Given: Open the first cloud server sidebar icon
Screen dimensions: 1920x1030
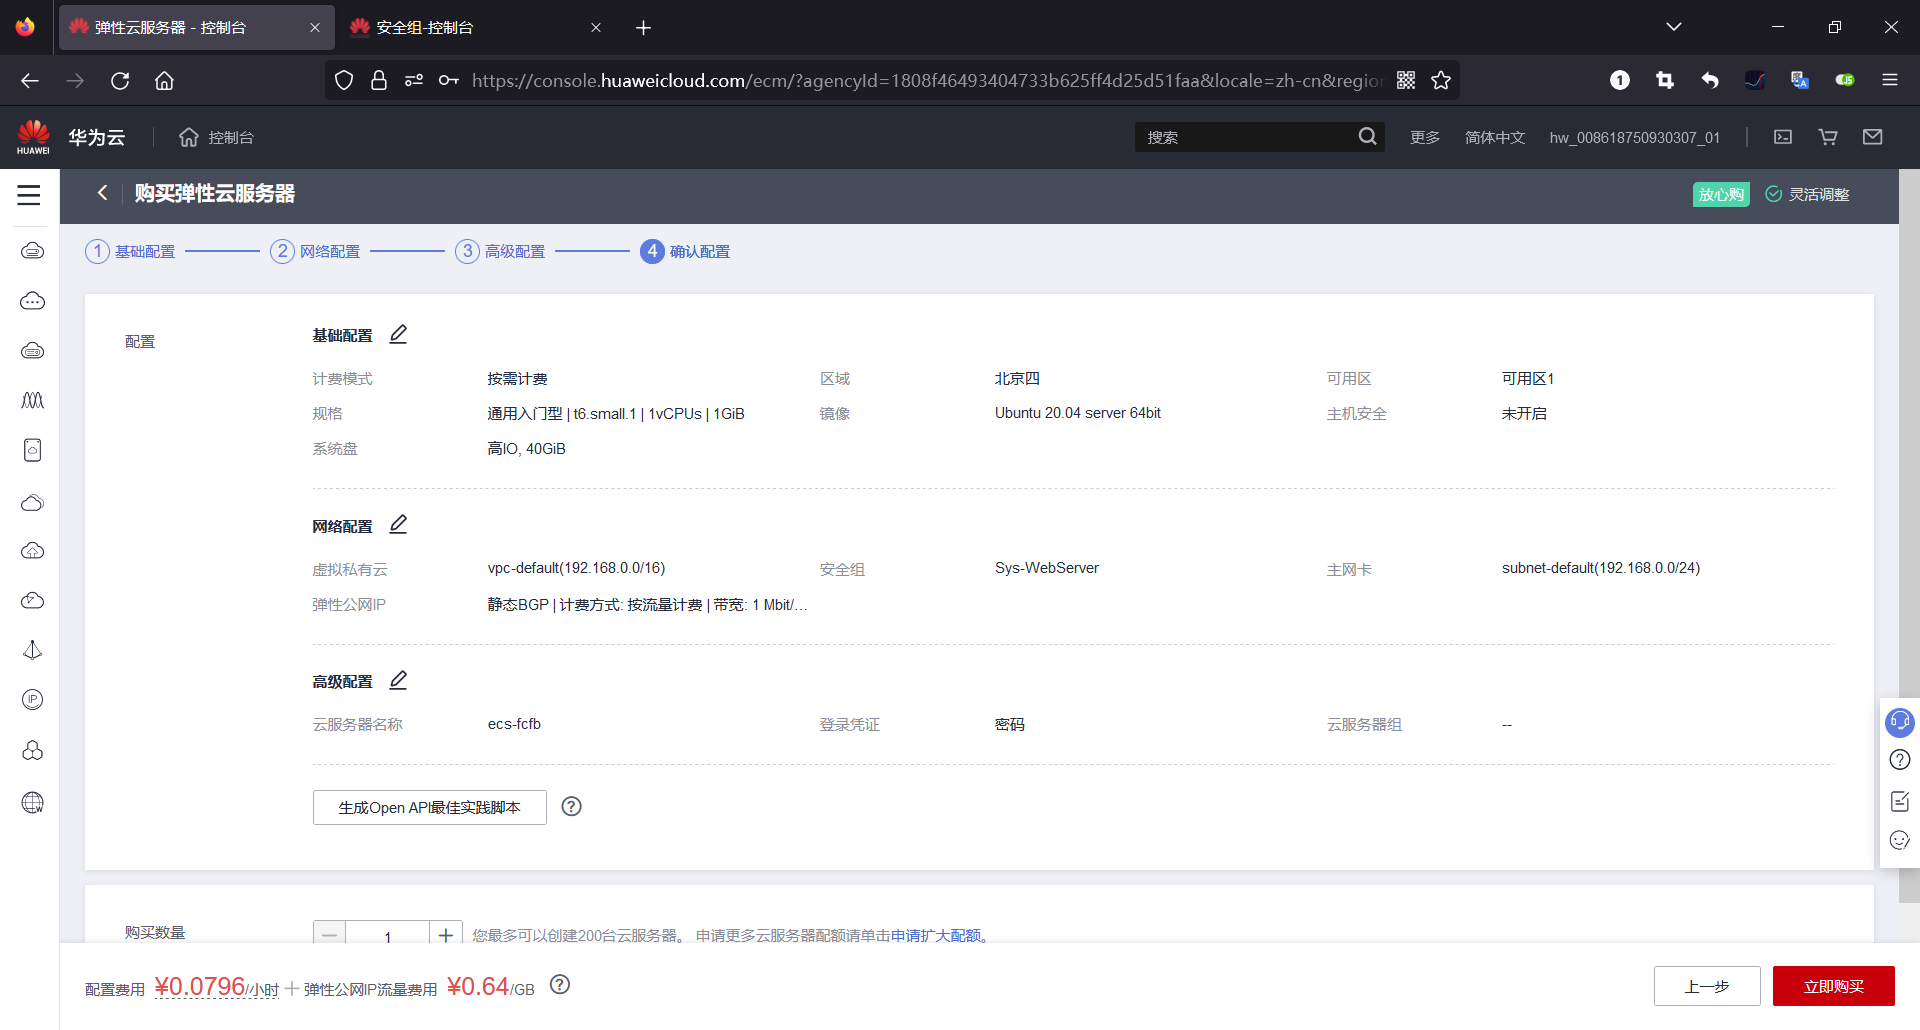Looking at the screenshot, I should [33, 250].
